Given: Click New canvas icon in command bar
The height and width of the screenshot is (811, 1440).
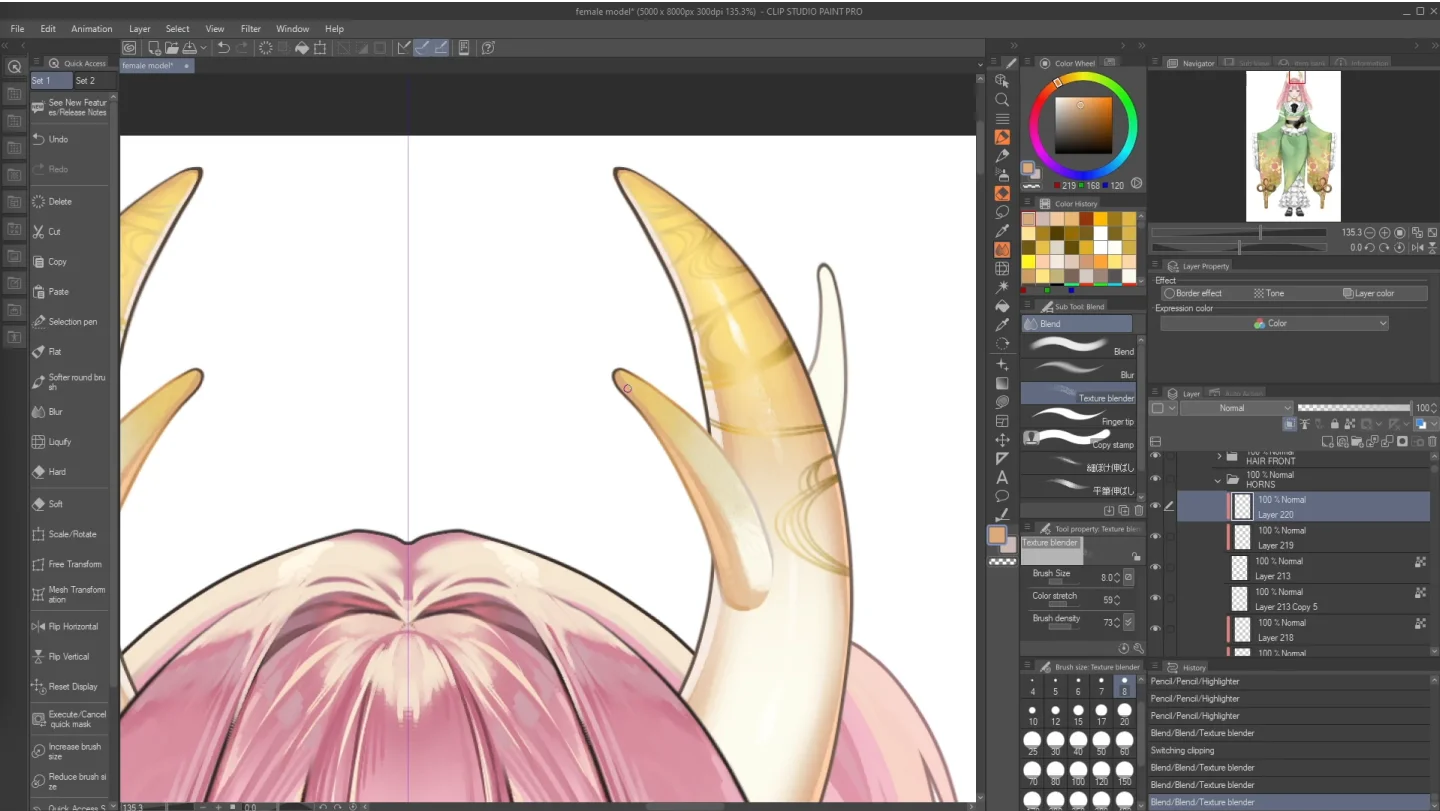Looking at the screenshot, I should [x=154, y=47].
